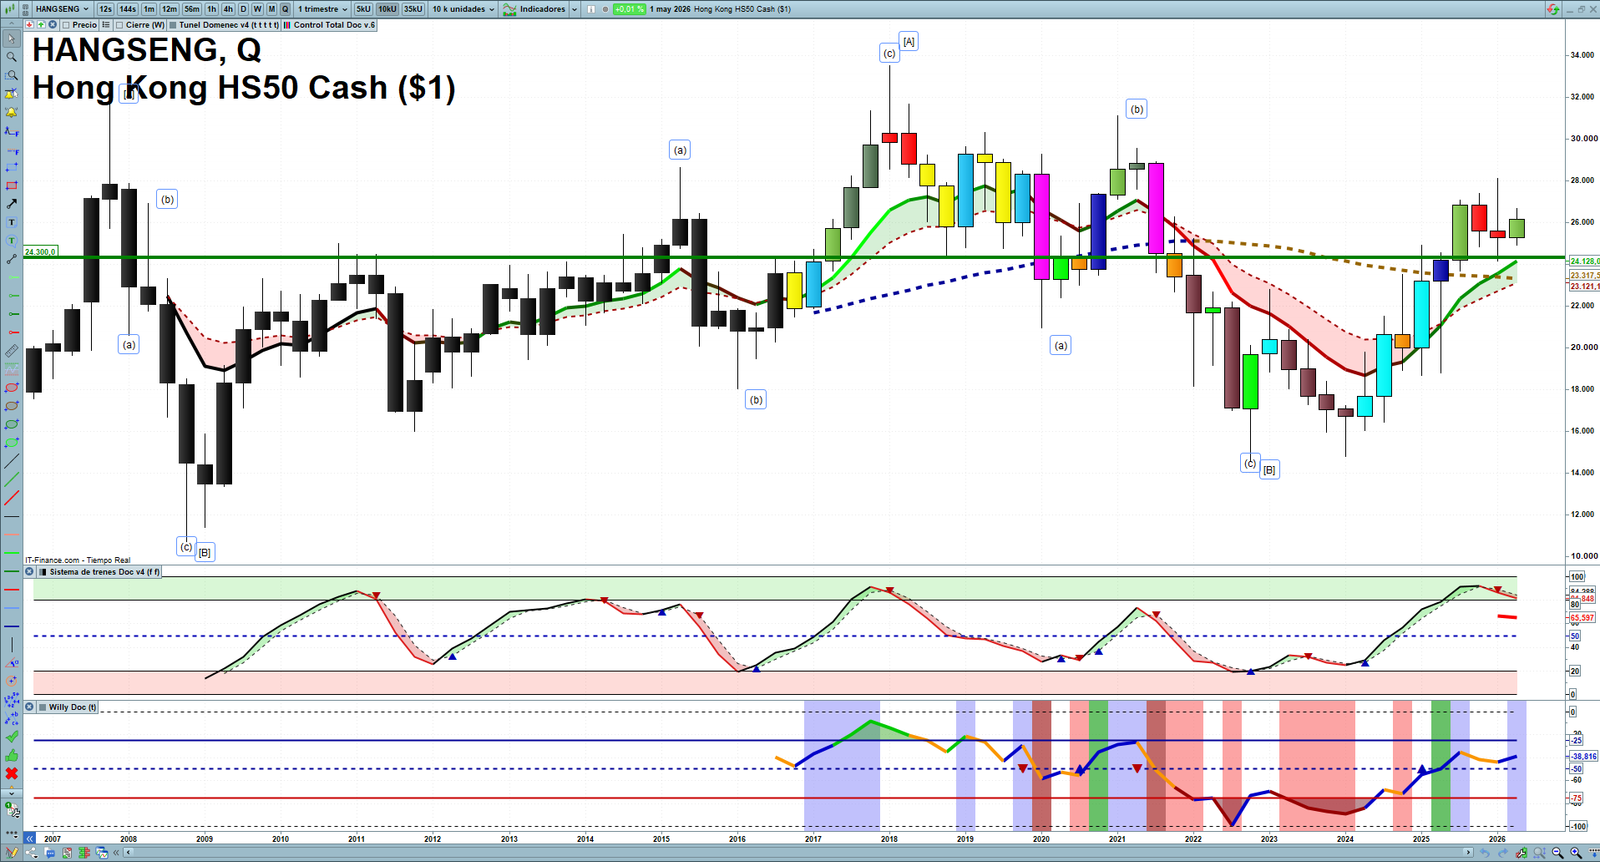Toggle the Precio checkbox
This screenshot has height=862, width=1600.
click(66, 25)
